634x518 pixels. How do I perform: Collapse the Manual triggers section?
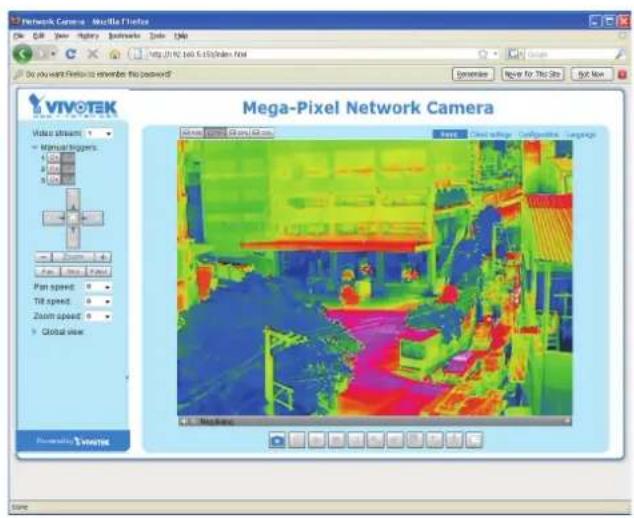[35, 148]
